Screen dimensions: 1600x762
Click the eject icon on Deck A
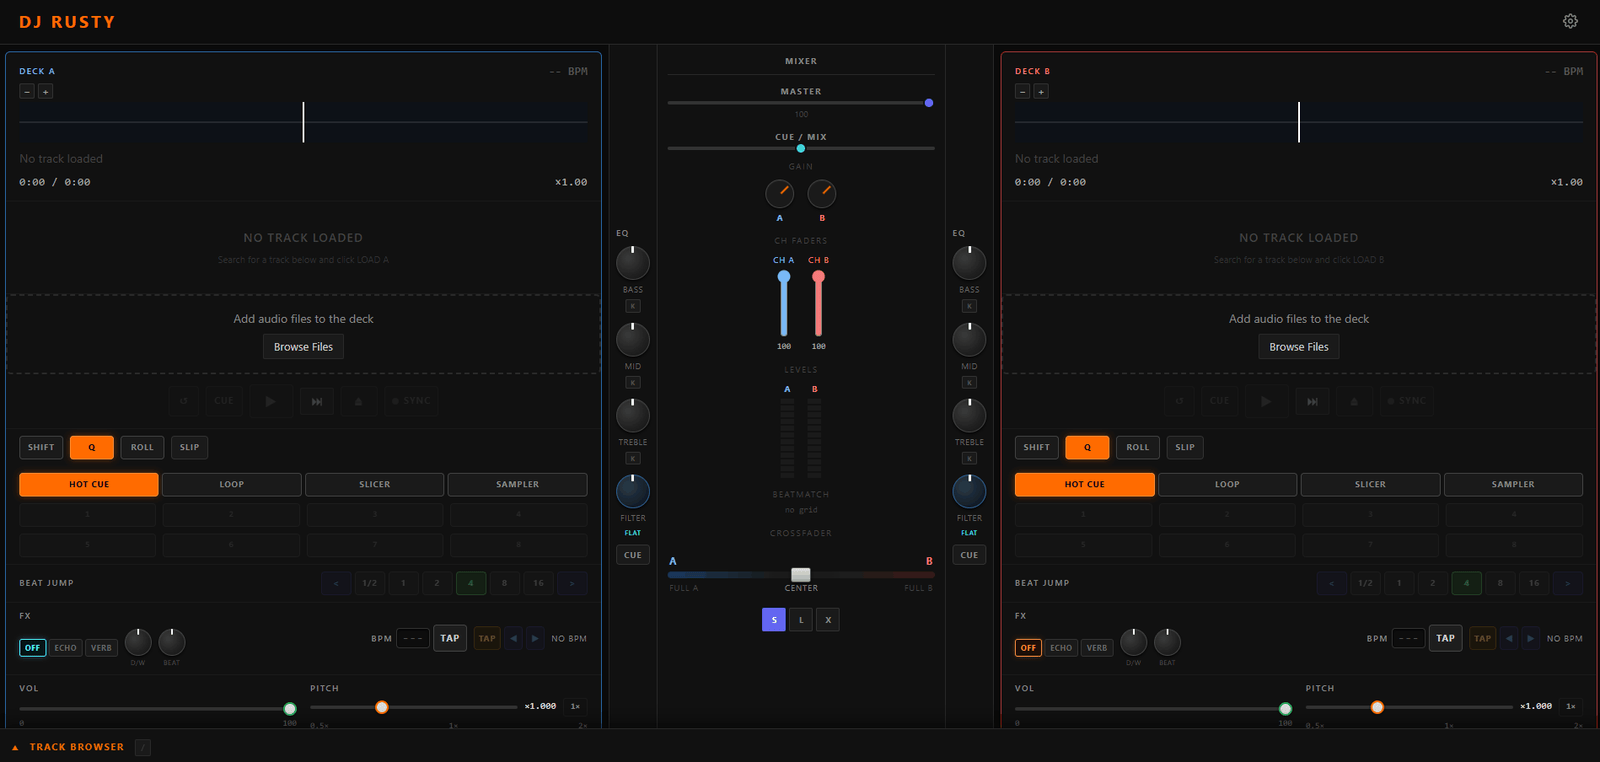tap(358, 401)
